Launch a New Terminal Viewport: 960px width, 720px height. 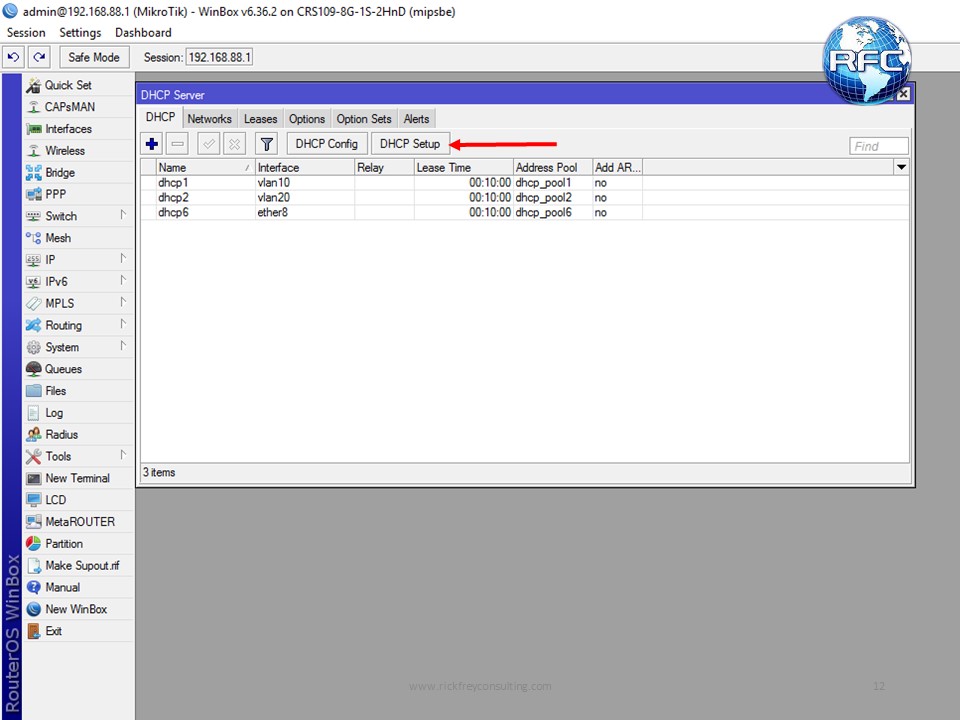click(78, 478)
